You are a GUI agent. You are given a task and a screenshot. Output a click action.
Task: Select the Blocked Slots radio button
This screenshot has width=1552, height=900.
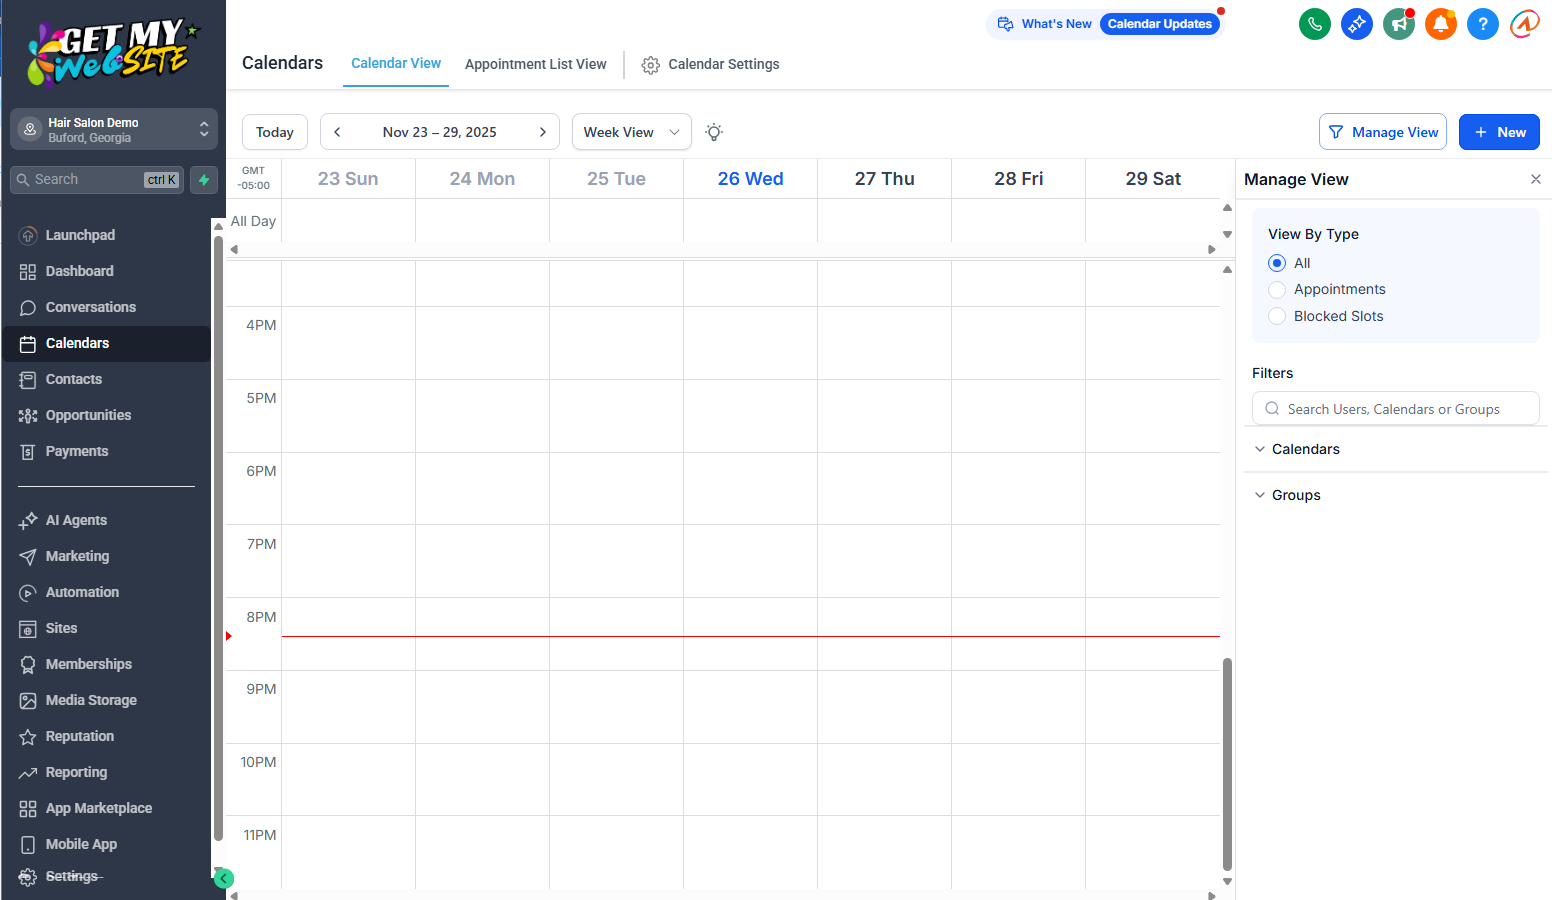click(x=1277, y=316)
